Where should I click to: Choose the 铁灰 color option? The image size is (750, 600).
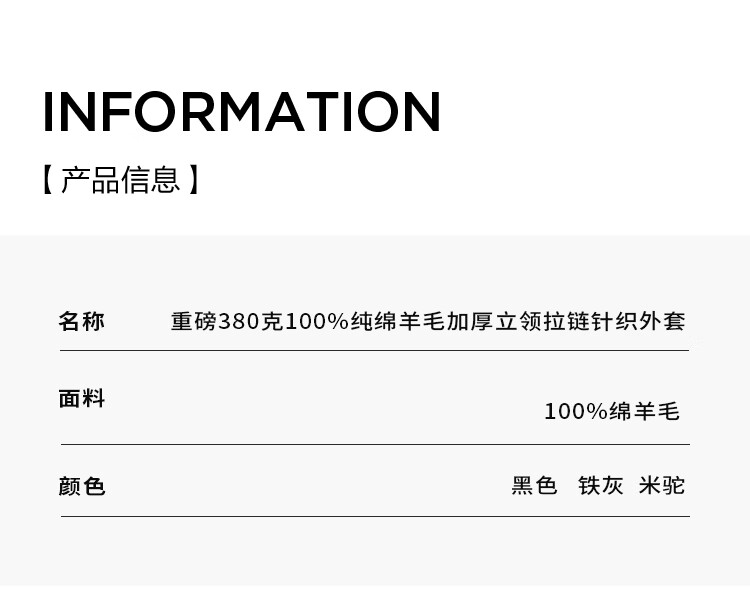coord(600,485)
